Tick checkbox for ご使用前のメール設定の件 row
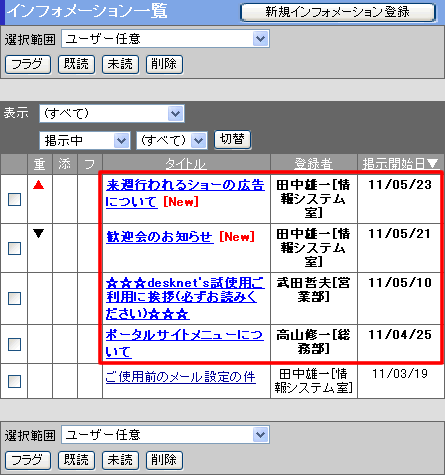The height and width of the screenshot is (475, 445). click(14, 381)
